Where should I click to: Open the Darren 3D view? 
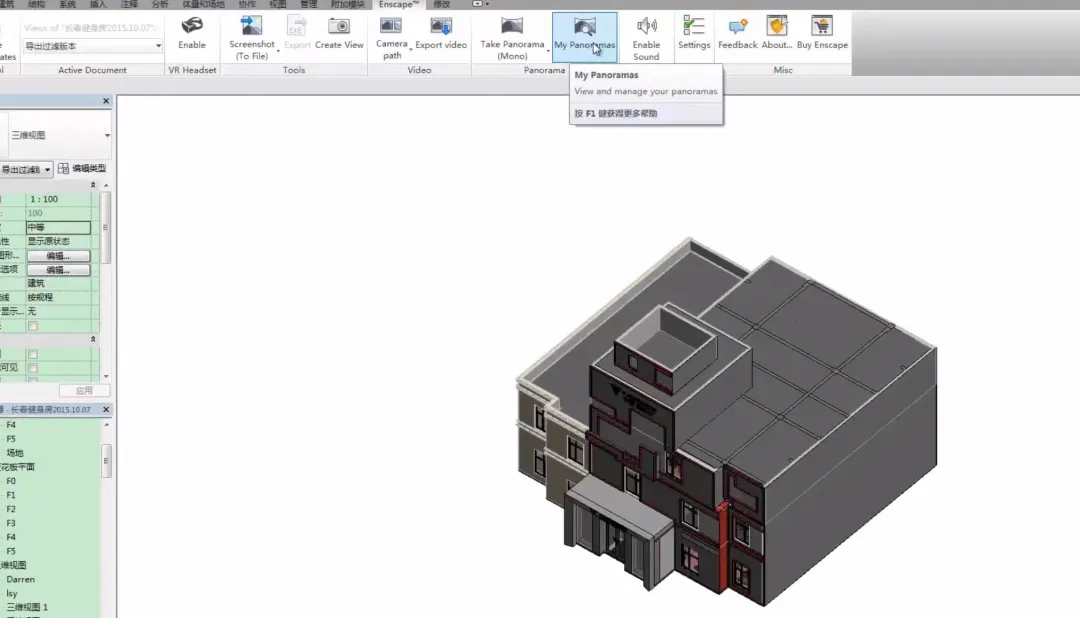pos(21,579)
